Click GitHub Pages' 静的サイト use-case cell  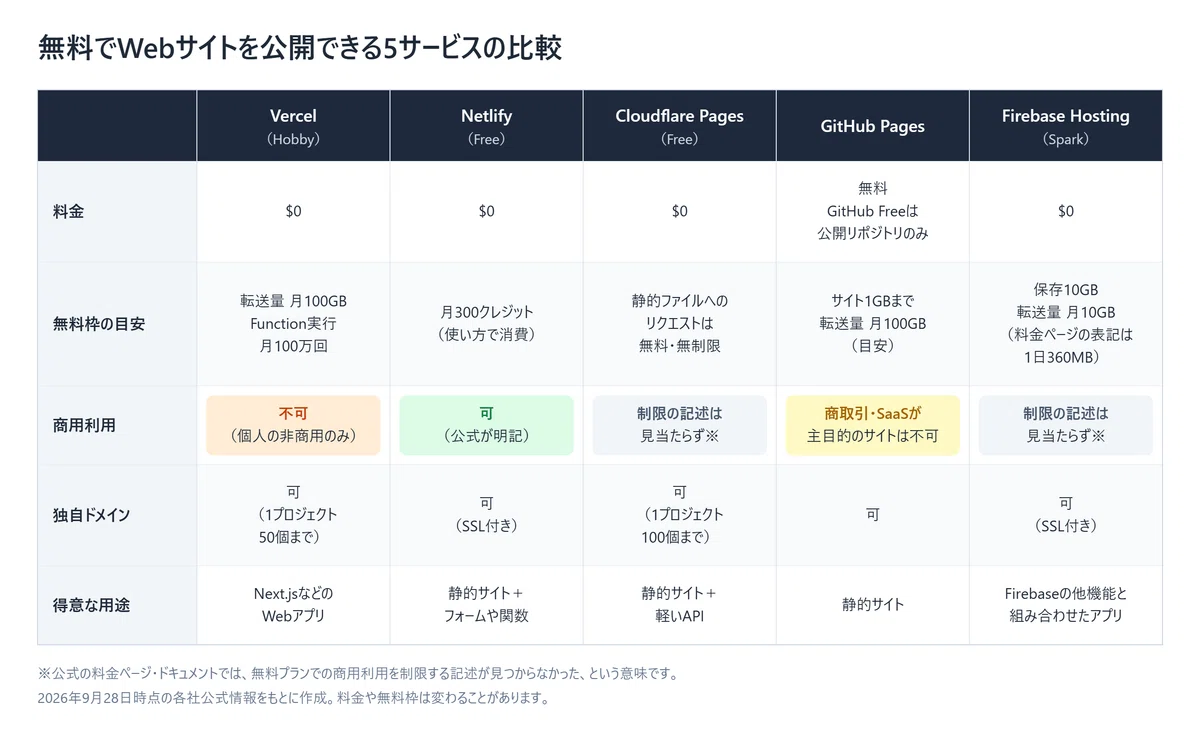pos(872,605)
